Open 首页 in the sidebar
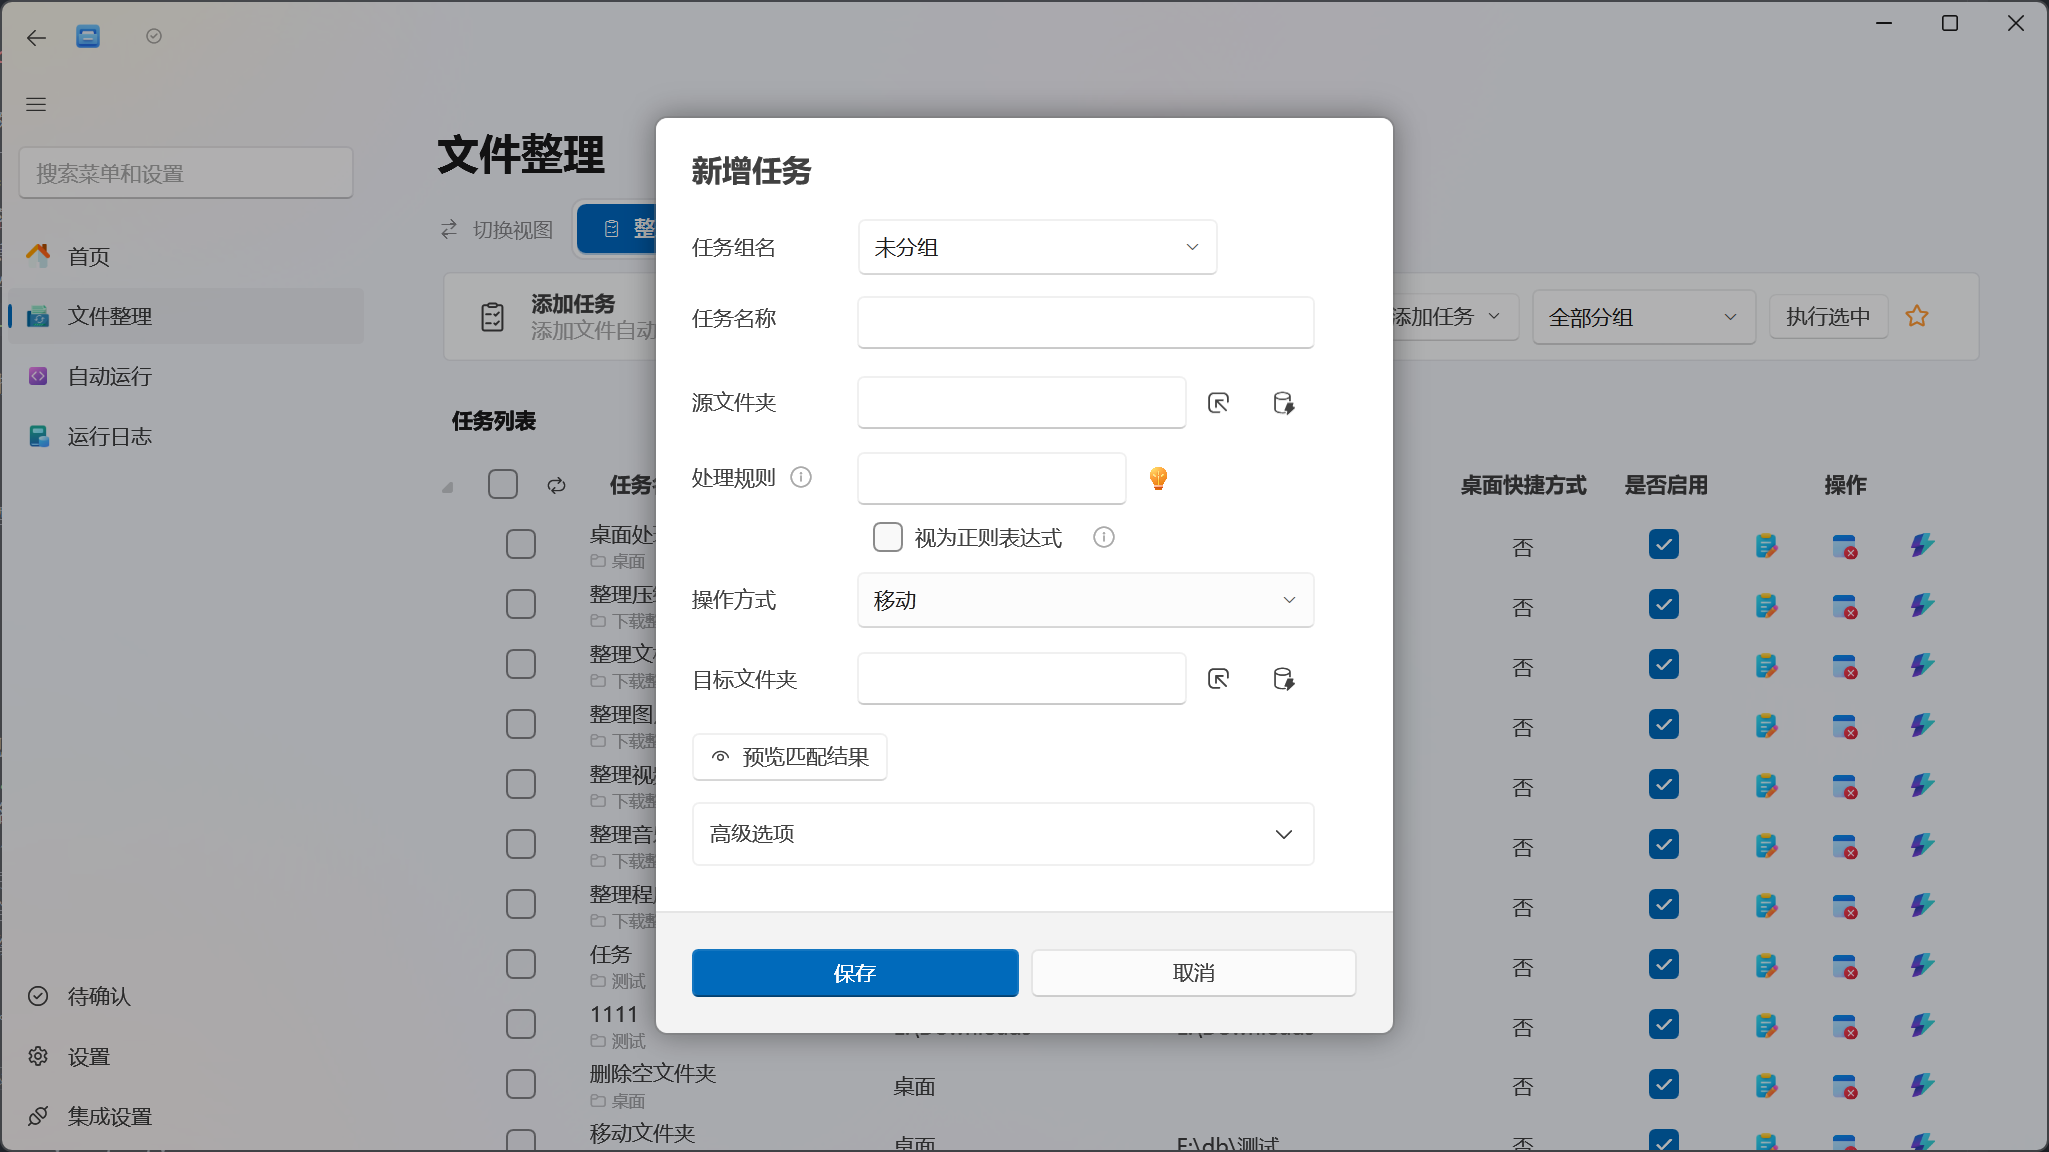The width and height of the screenshot is (2049, 1152). point(186,256)
